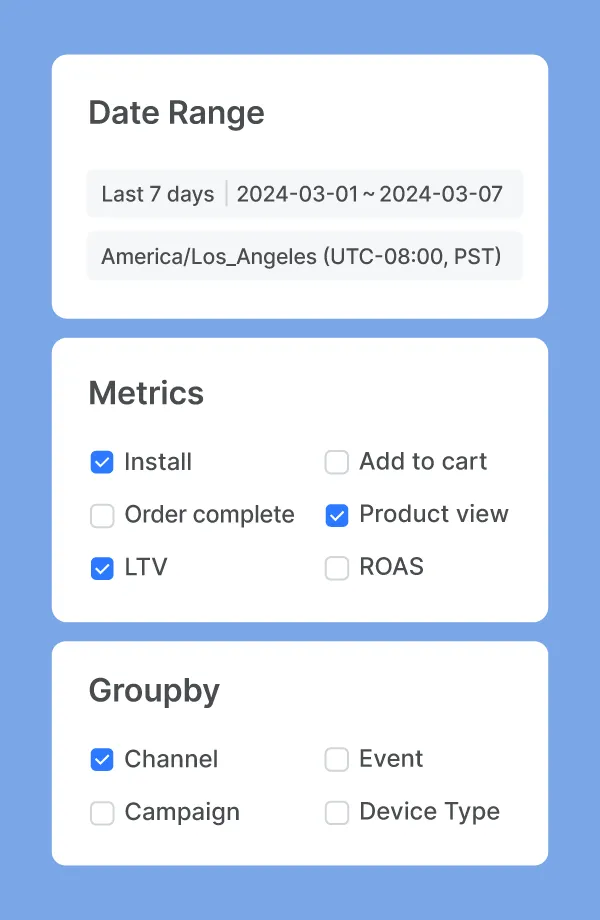
Task: Uncheck the Channel groupby option
Action: pos(102,760)
